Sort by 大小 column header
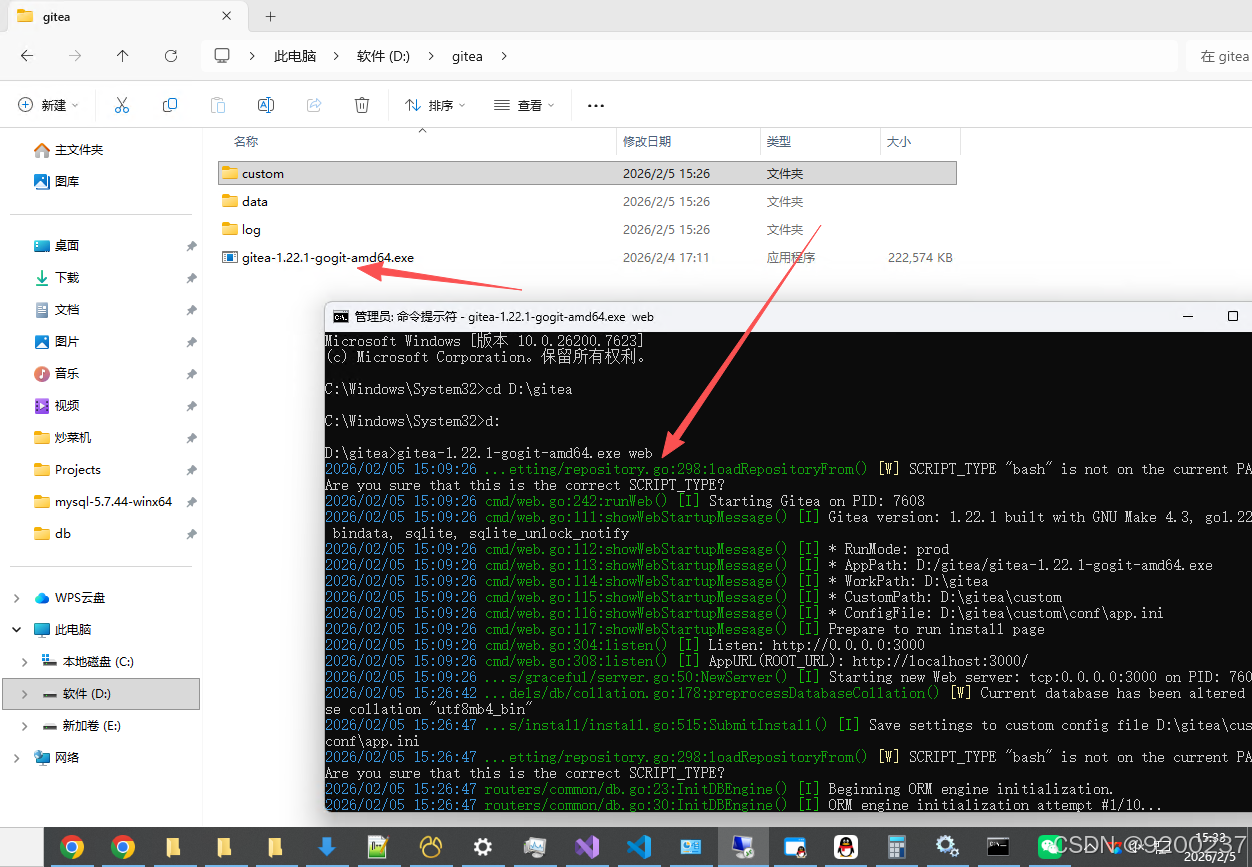This screenshot has height=867, width=1252. pos(899,142)
